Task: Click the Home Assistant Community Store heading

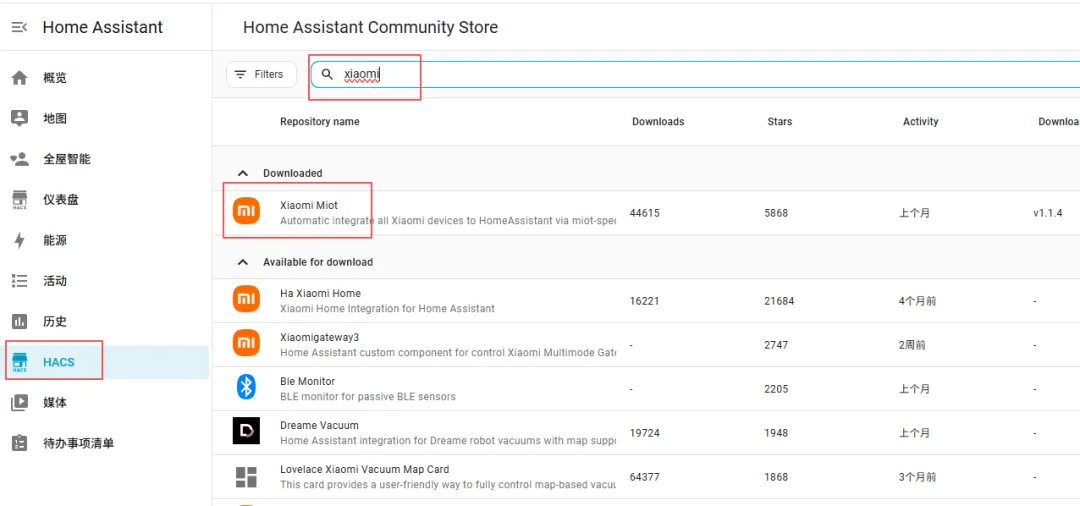Action: pos(371,28)
